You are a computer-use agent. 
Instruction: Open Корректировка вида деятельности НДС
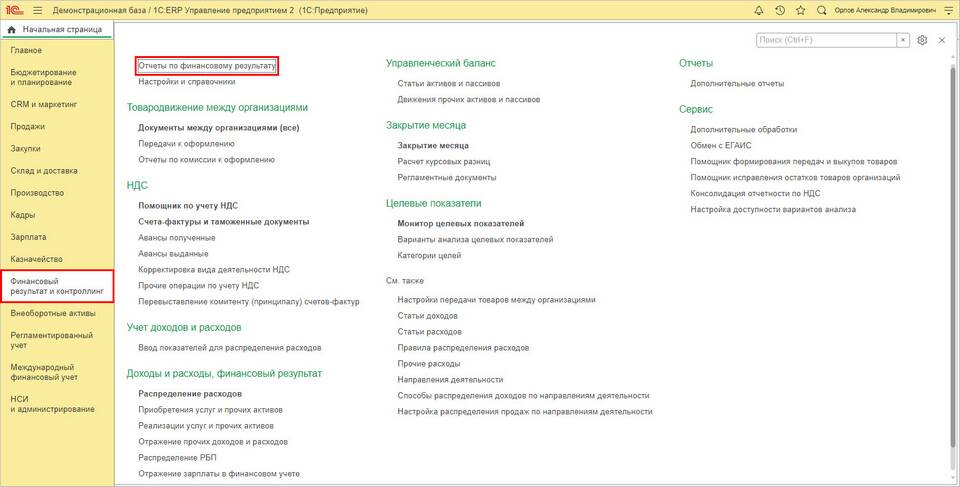point(214,270)
